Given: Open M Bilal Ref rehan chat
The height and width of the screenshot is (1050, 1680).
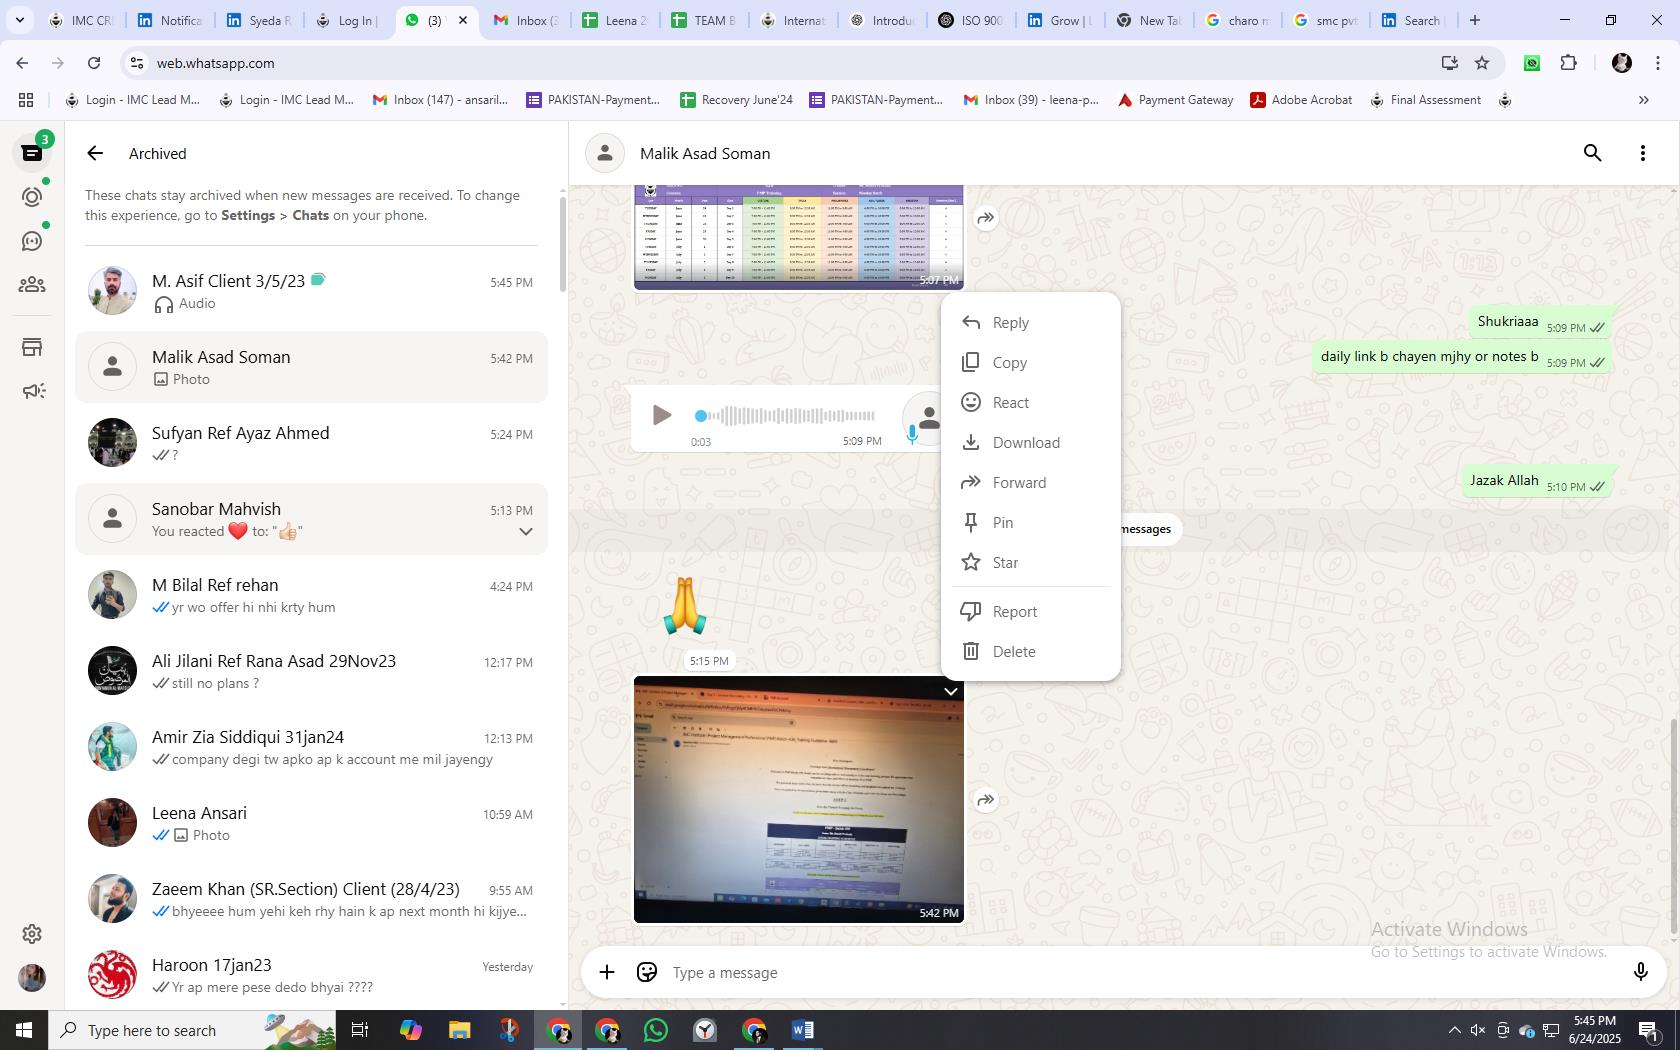Looking at the screenshot, I should pyautogui.click(x=311, y=595).
